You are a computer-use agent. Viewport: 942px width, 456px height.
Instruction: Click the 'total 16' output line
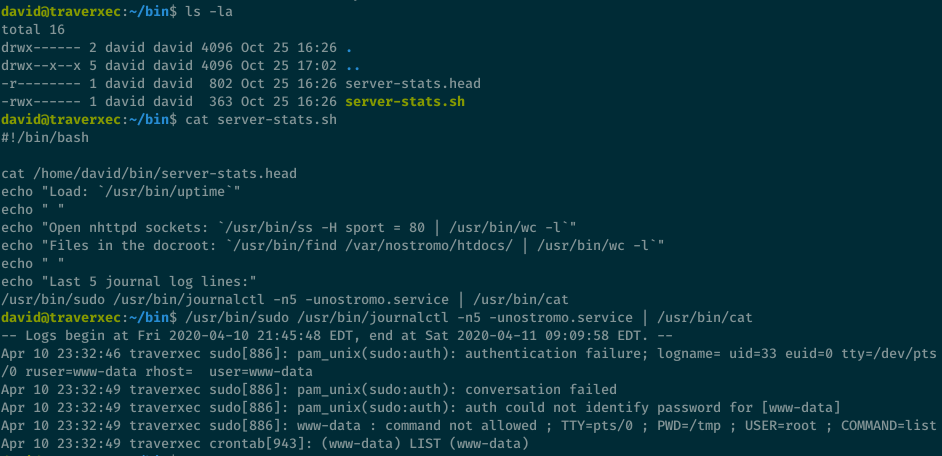[33, 29]
